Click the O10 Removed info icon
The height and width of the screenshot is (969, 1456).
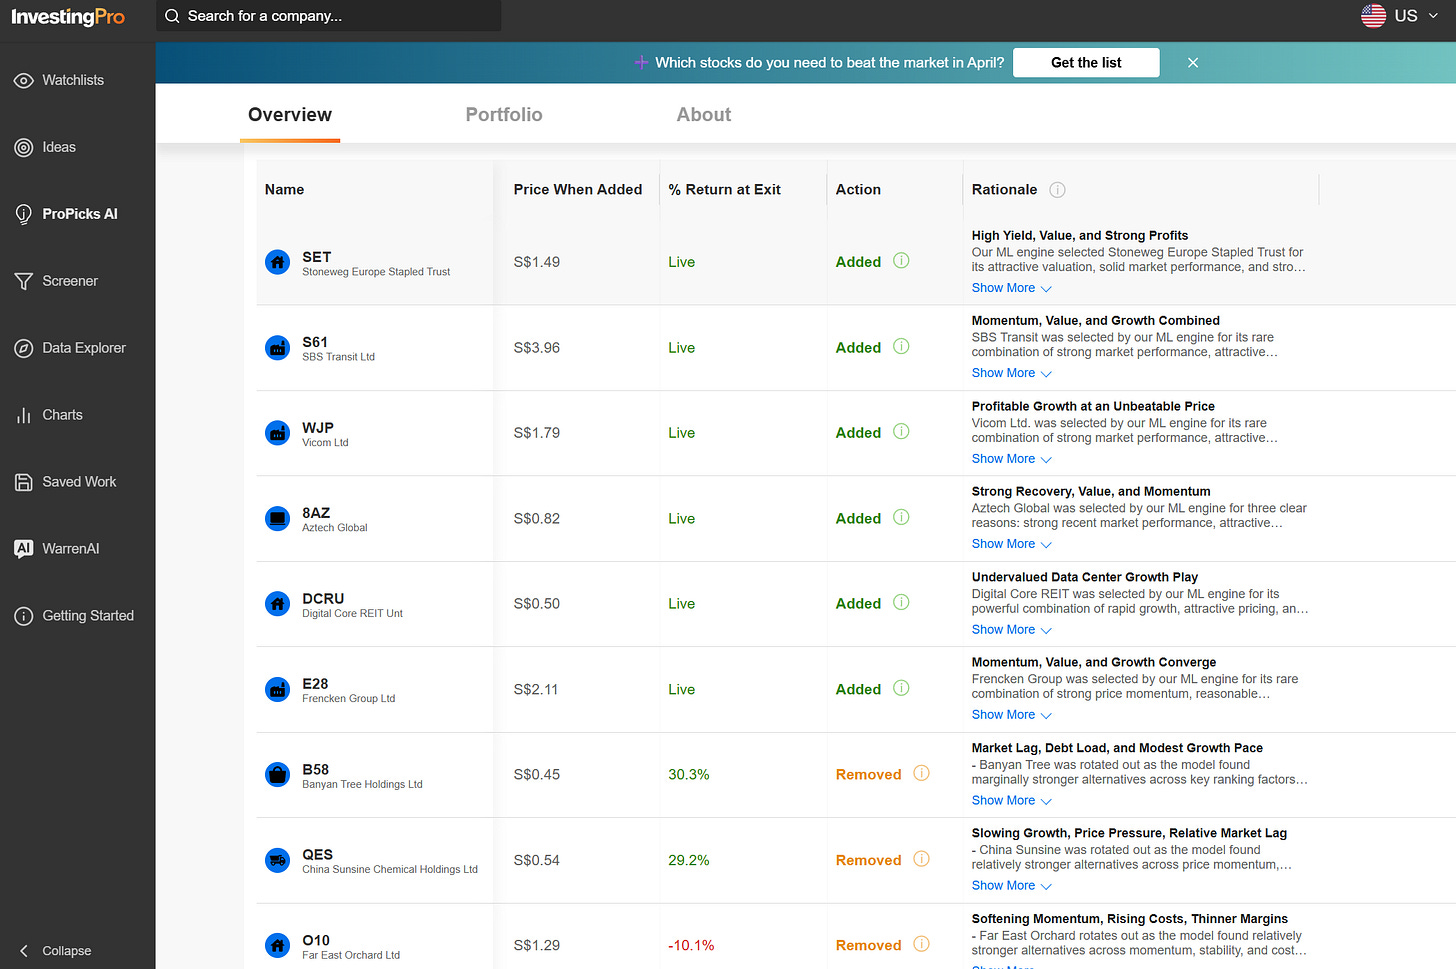pos(922,945)
